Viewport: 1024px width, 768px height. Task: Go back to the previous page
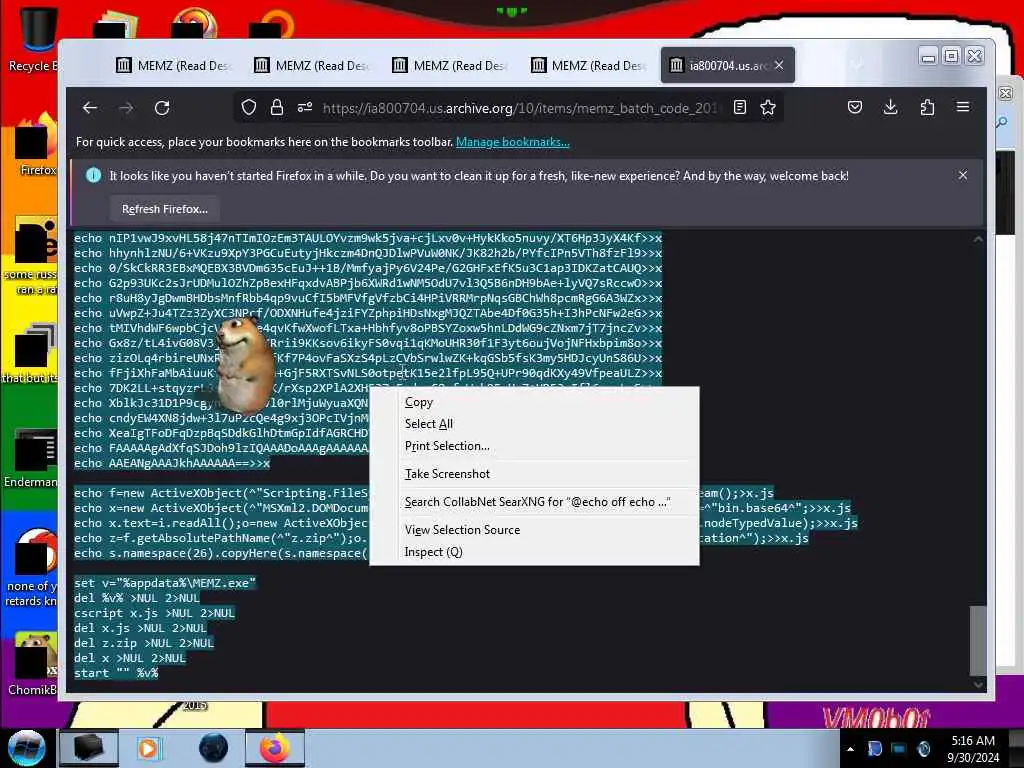tap(90, 108)
